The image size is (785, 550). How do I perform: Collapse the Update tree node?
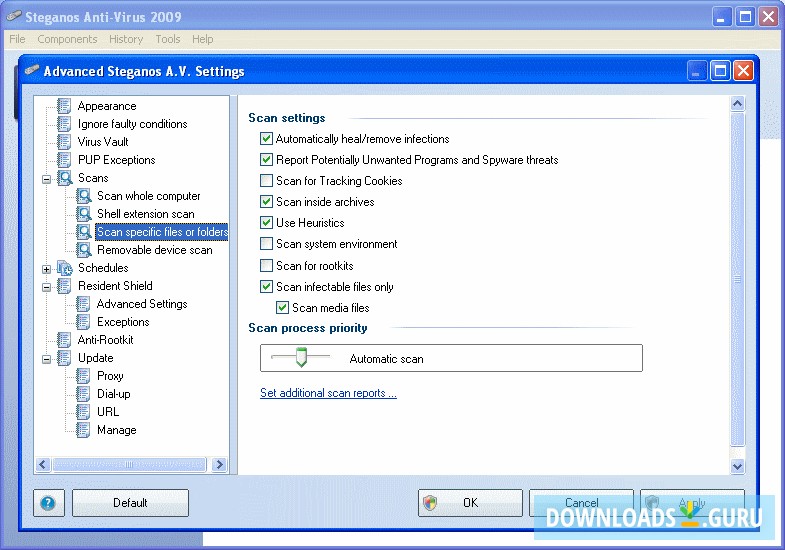click(47, 359)
